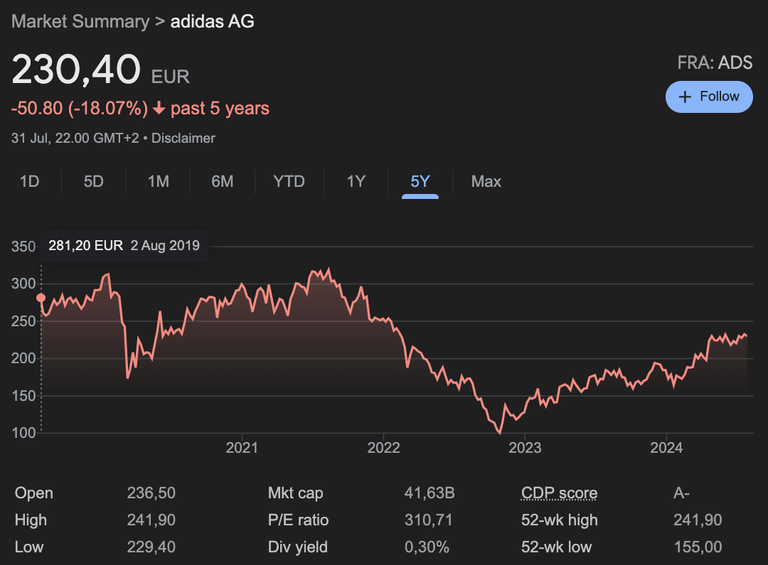
Task: View the 1Y price history tab
Action: pos(356,181)
